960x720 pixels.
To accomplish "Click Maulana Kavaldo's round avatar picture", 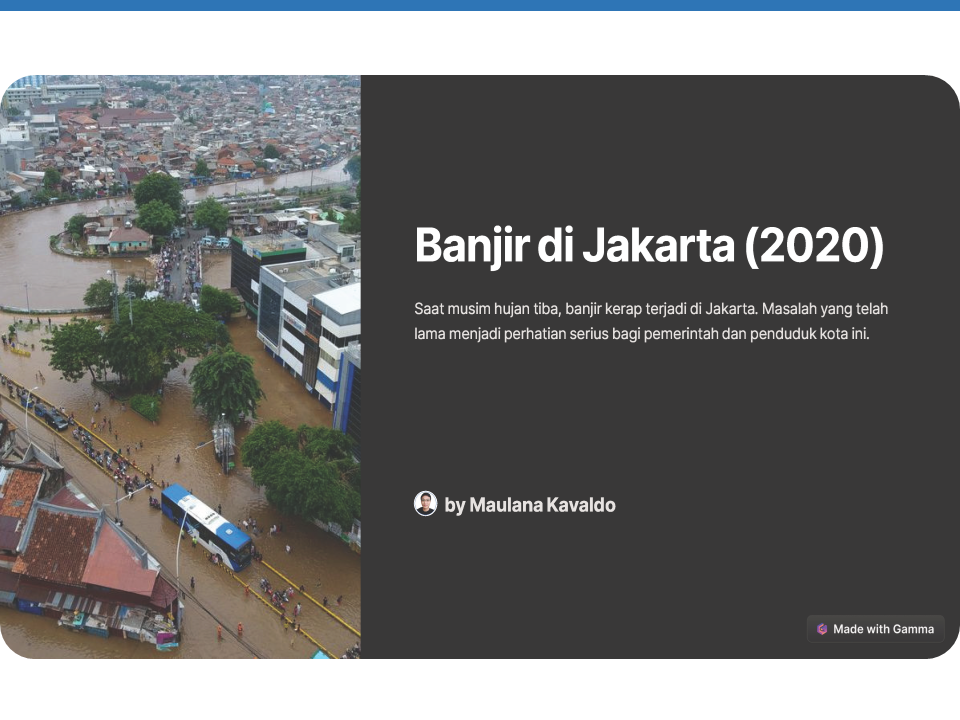I will (x=425, y=504).
